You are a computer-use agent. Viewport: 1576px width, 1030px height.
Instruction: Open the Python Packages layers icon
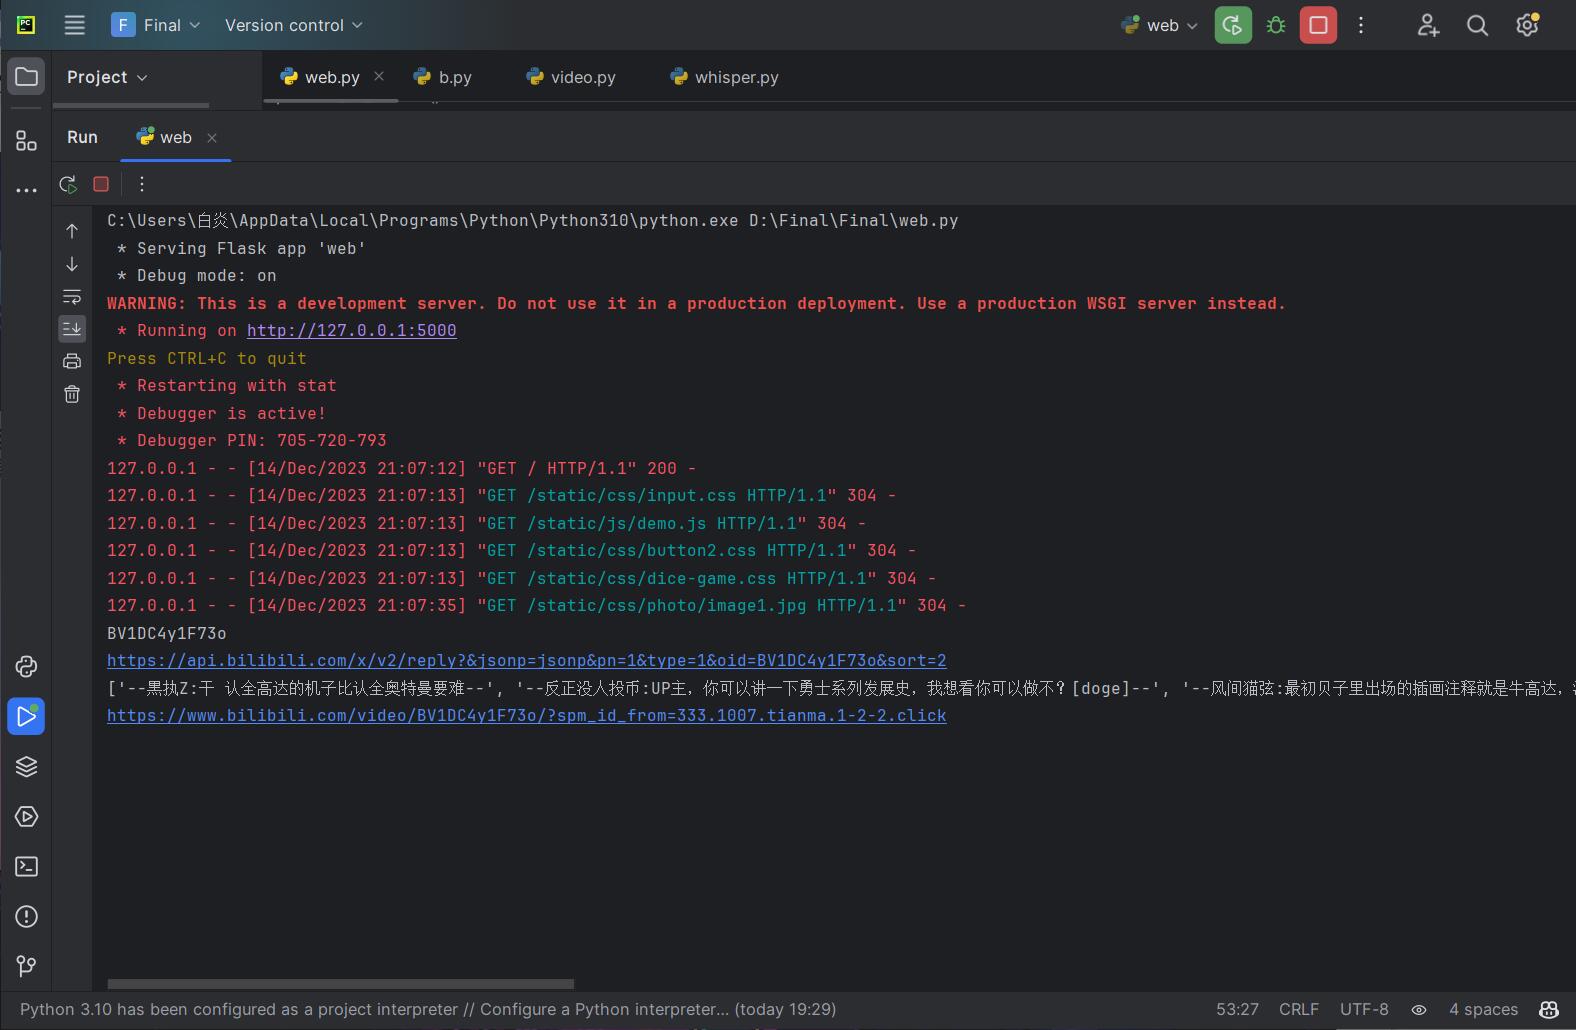[x=26, y=767]
